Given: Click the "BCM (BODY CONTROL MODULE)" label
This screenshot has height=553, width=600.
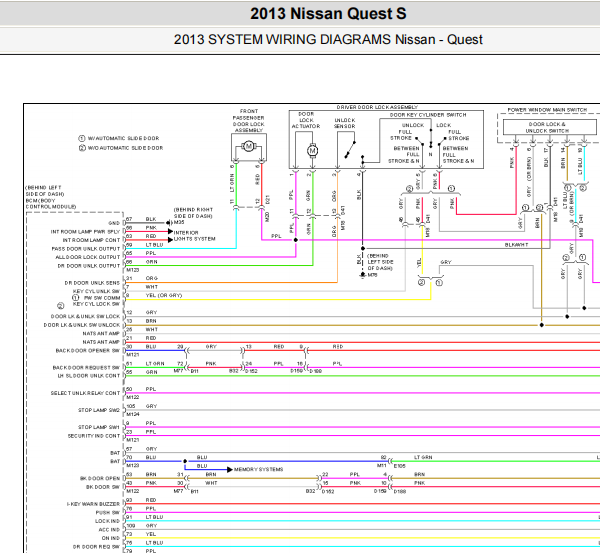Looking at the screenshot, I should [51, 204].
